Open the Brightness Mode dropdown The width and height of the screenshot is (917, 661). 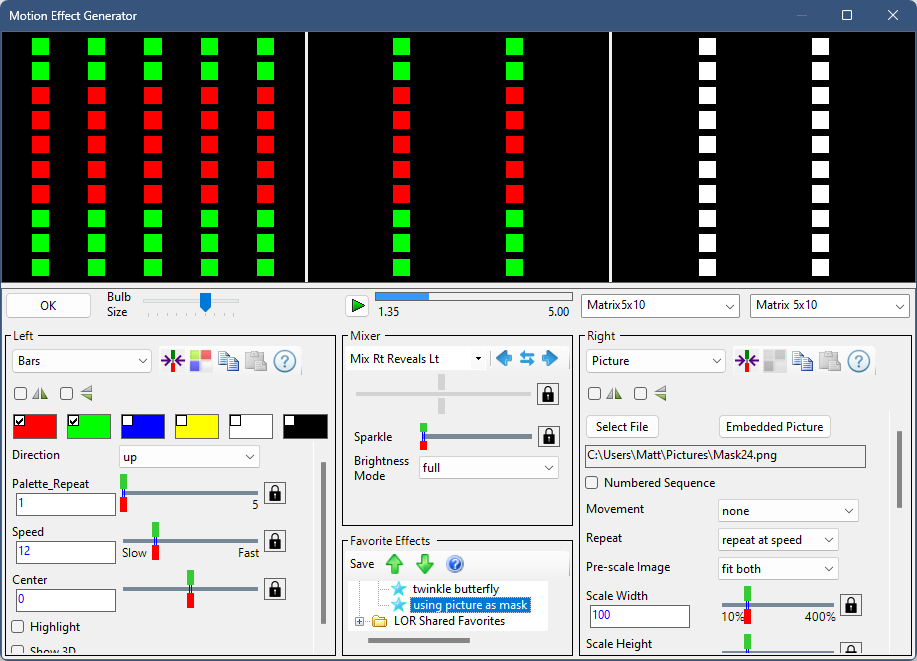[x=489, y=467]
